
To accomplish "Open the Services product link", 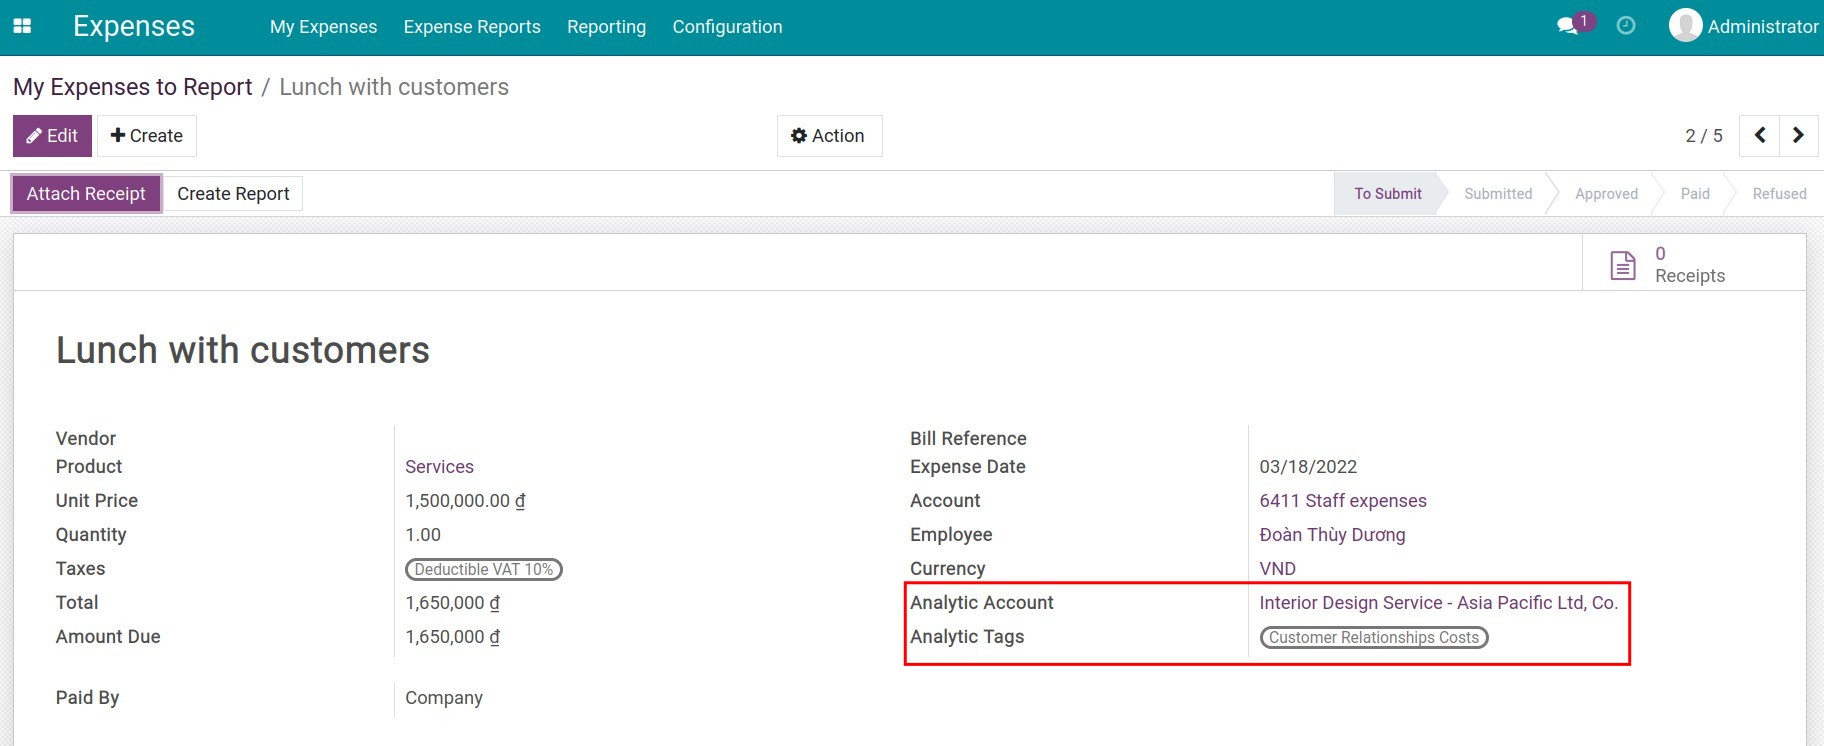I will [x=439, y=467].
